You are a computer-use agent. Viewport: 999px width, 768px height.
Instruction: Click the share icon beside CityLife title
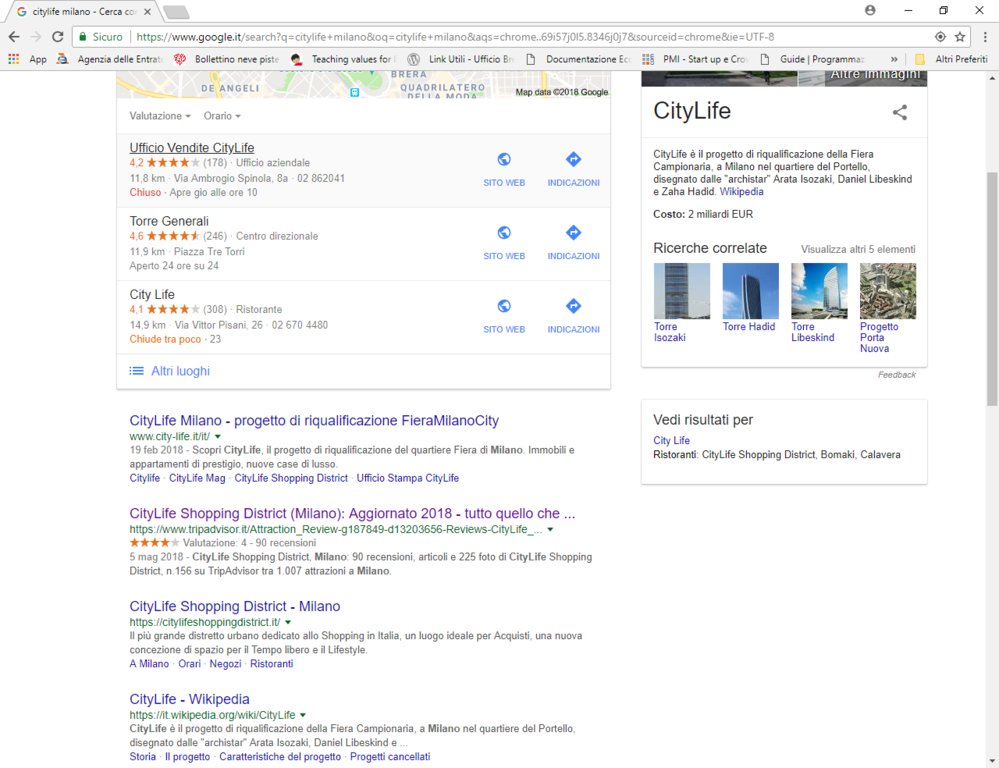point(900,113)
